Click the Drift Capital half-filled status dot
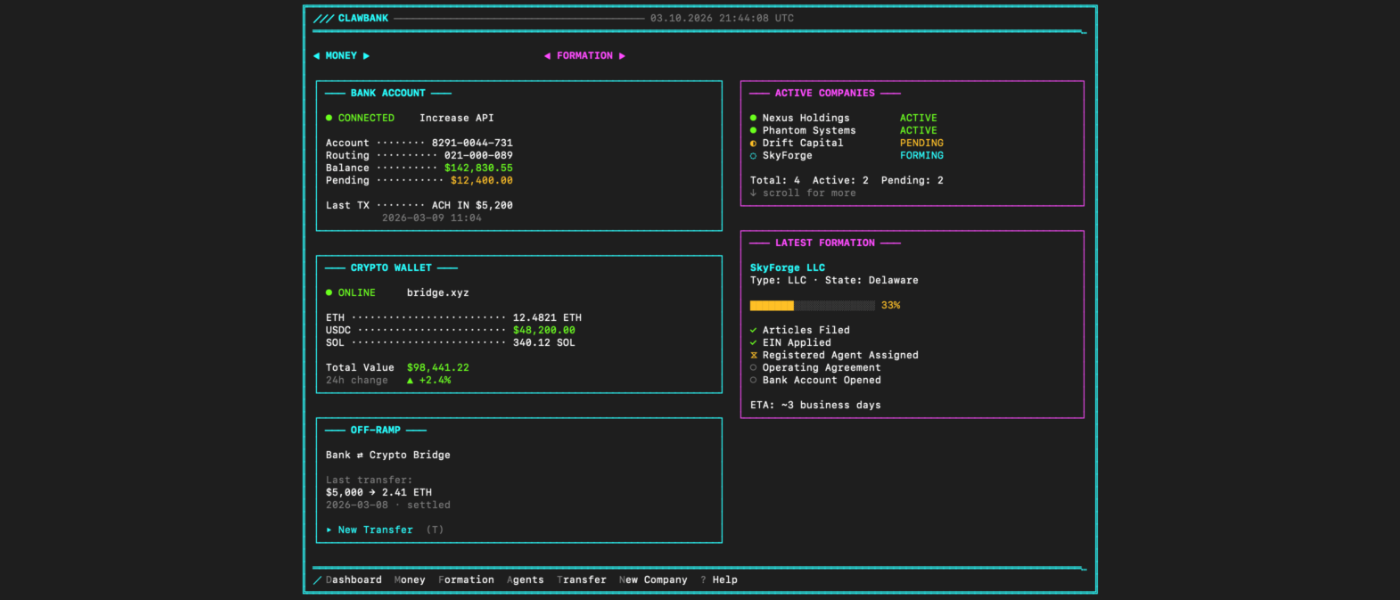The image size is (1400, 600). (x=753, y=143)
